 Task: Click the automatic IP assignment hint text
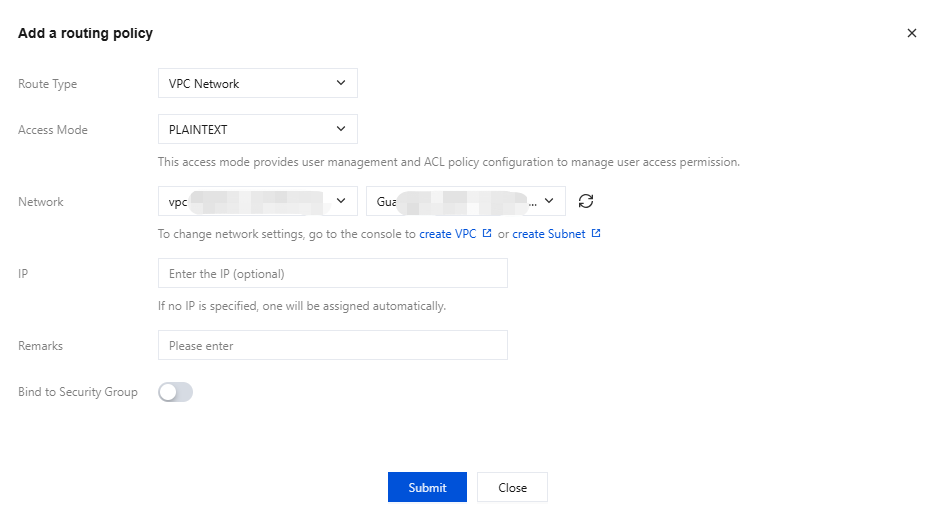[x=301, y=306]
